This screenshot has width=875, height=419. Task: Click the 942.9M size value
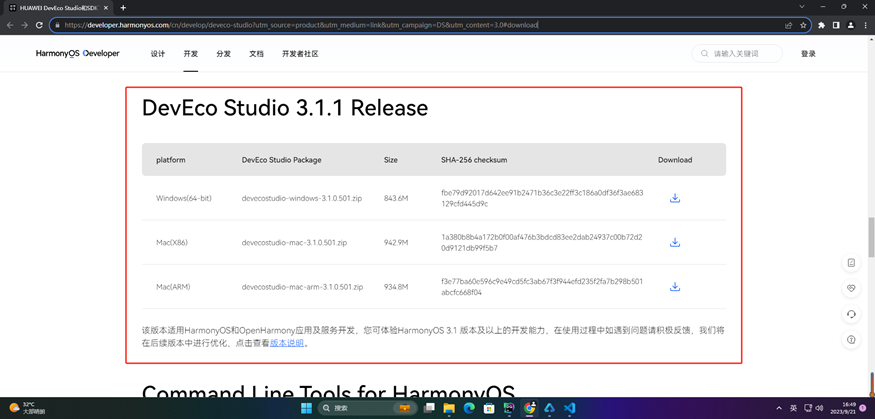[x=396, y=243]
